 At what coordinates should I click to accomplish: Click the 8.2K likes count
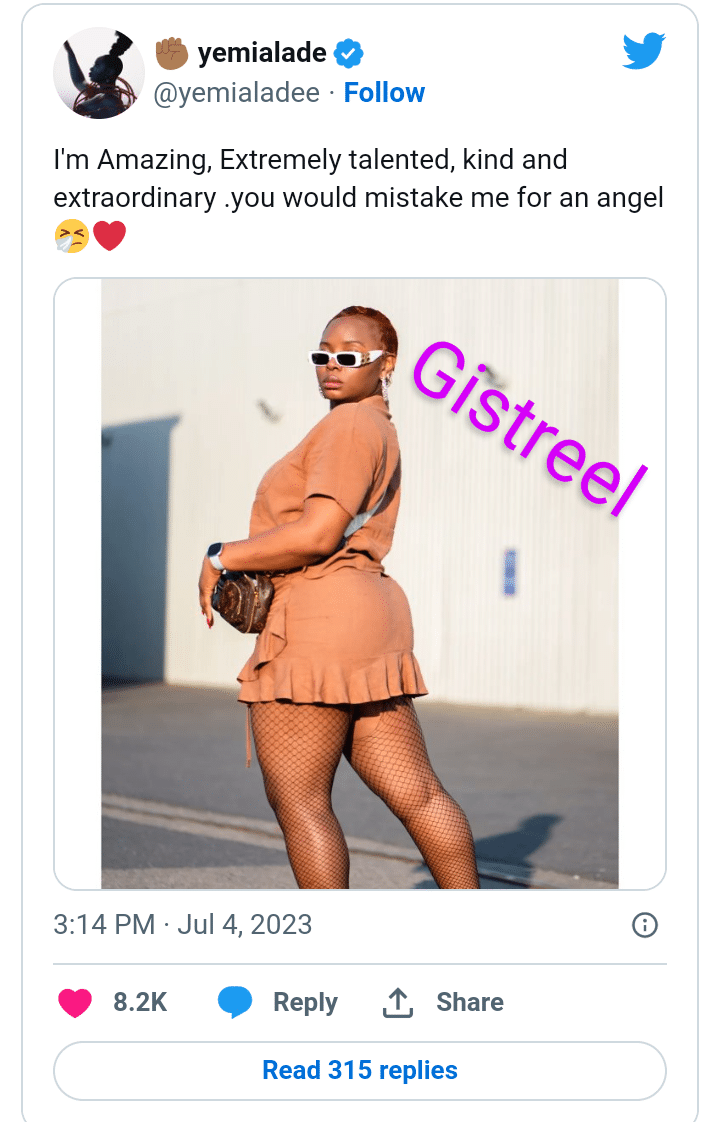[140, 1002]
